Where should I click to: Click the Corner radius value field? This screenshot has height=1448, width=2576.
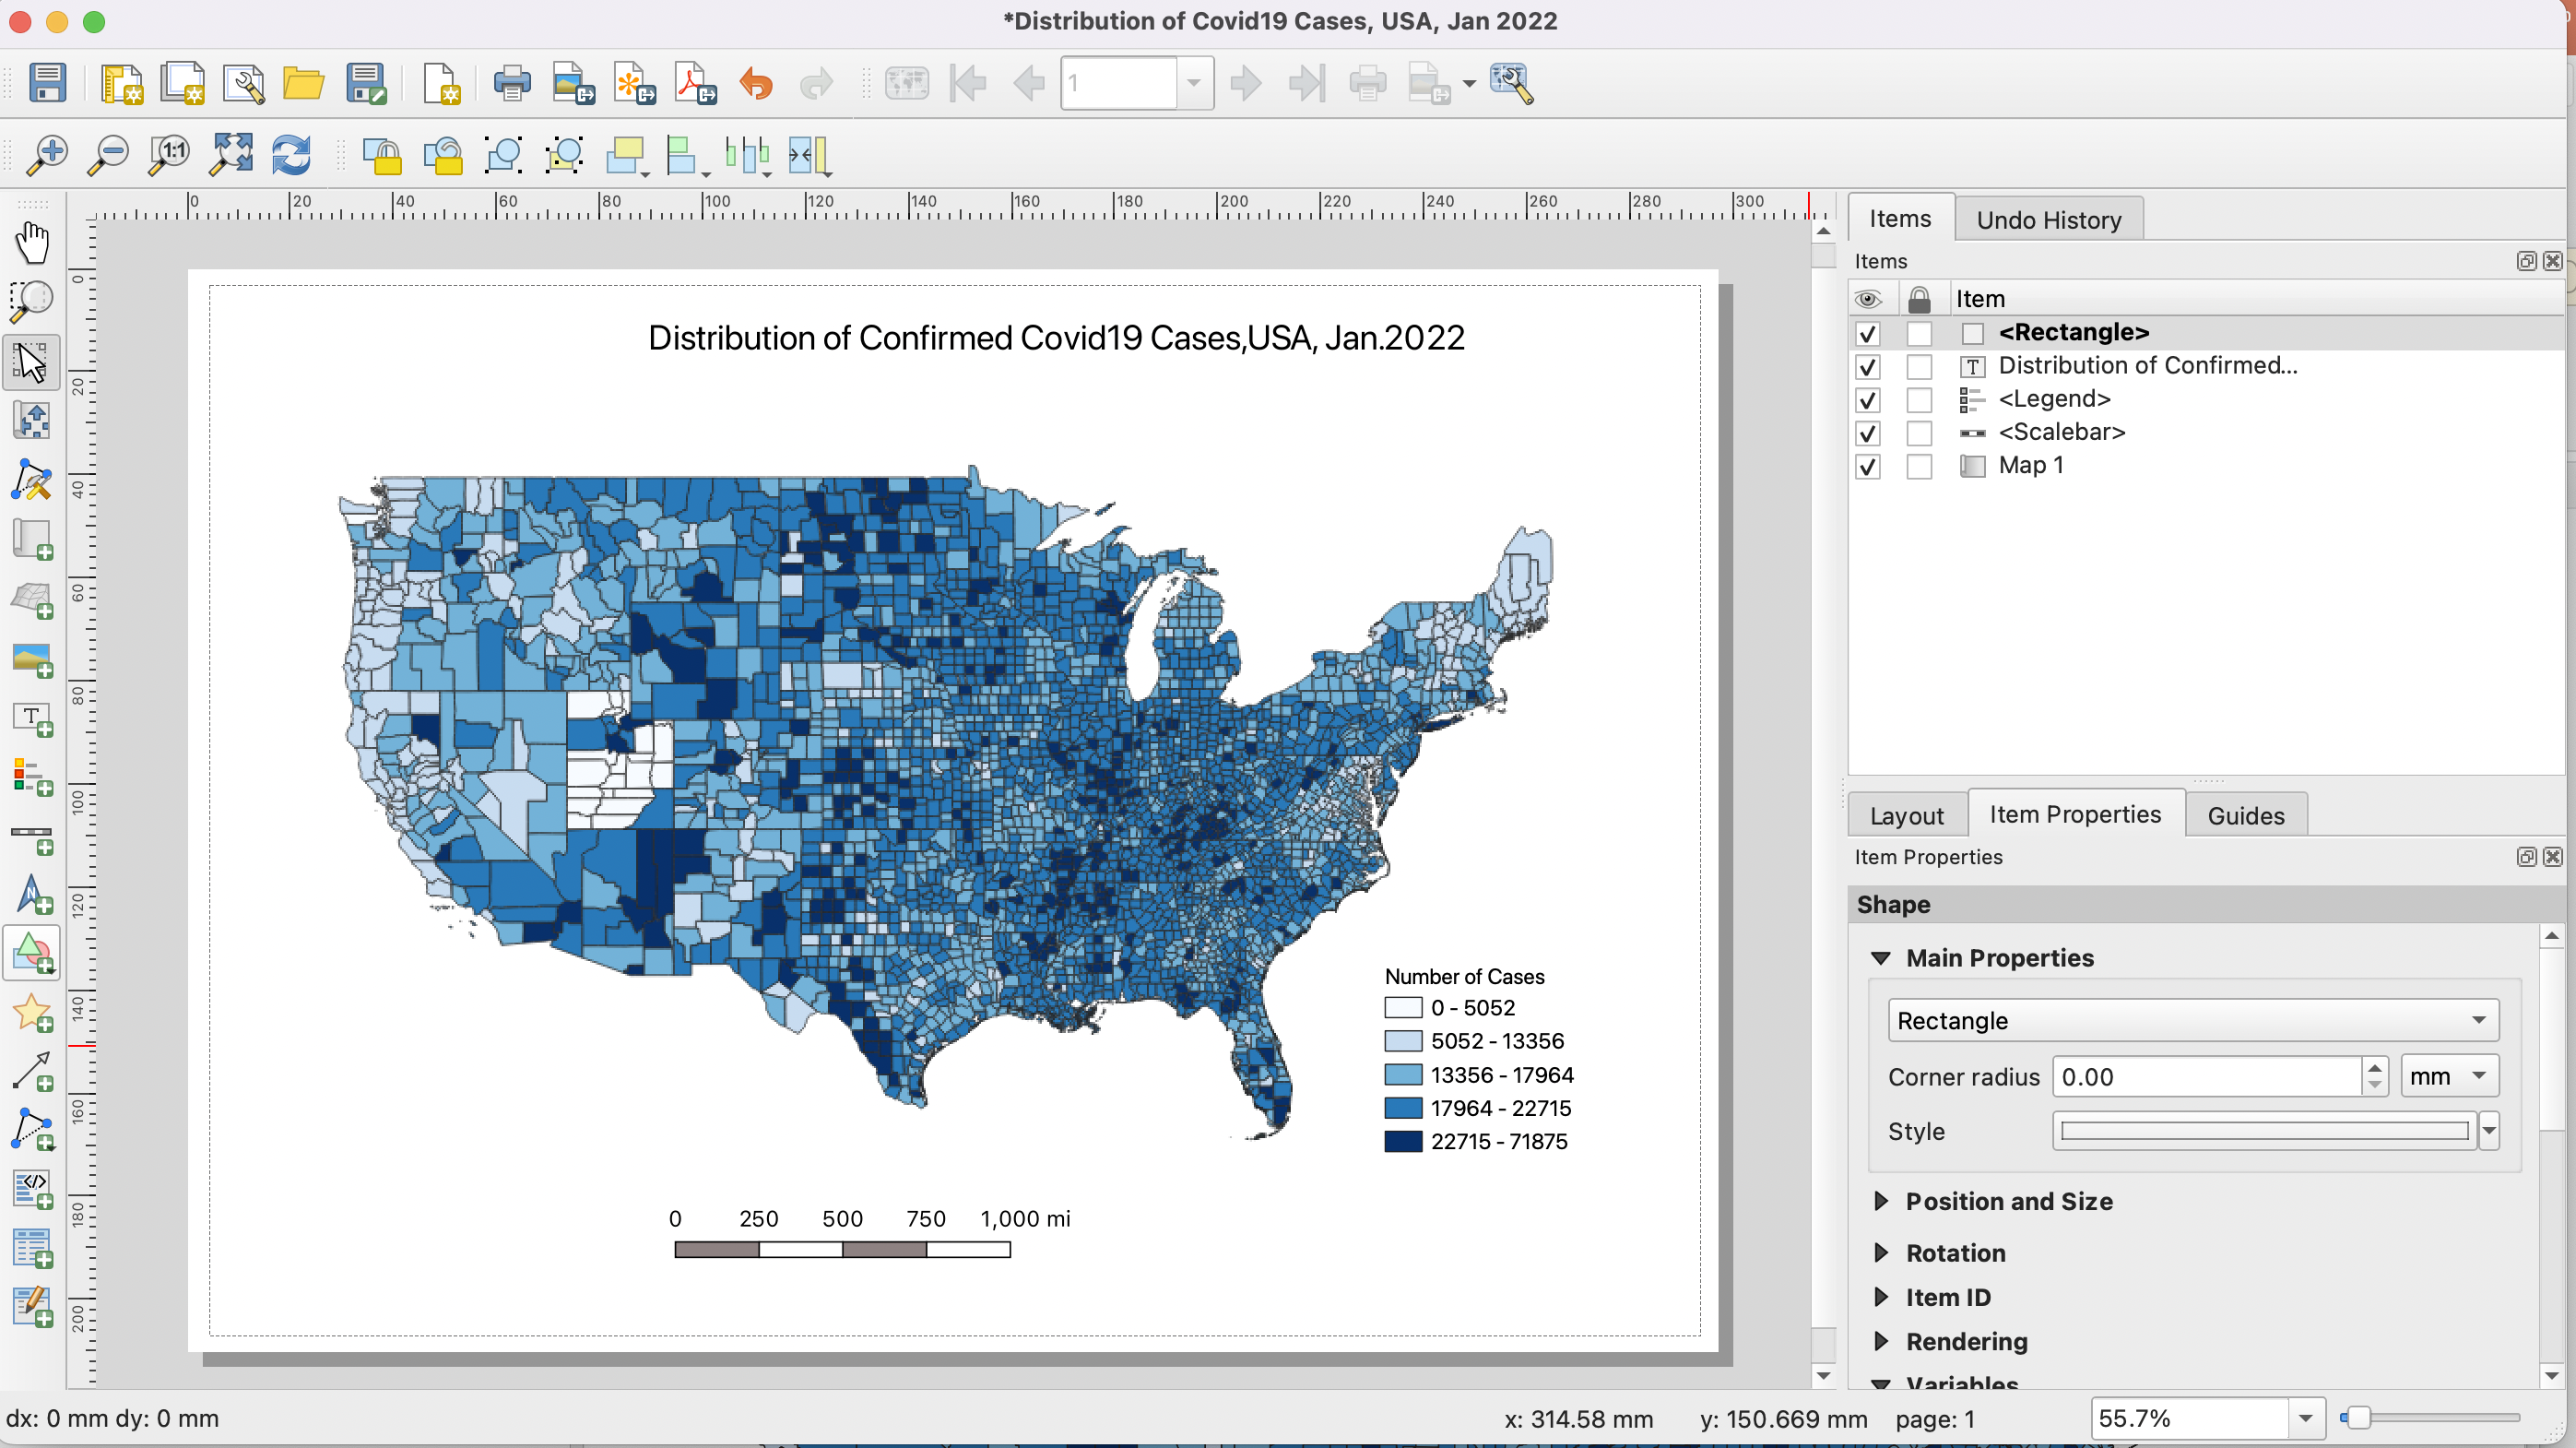point(2208,1076)
